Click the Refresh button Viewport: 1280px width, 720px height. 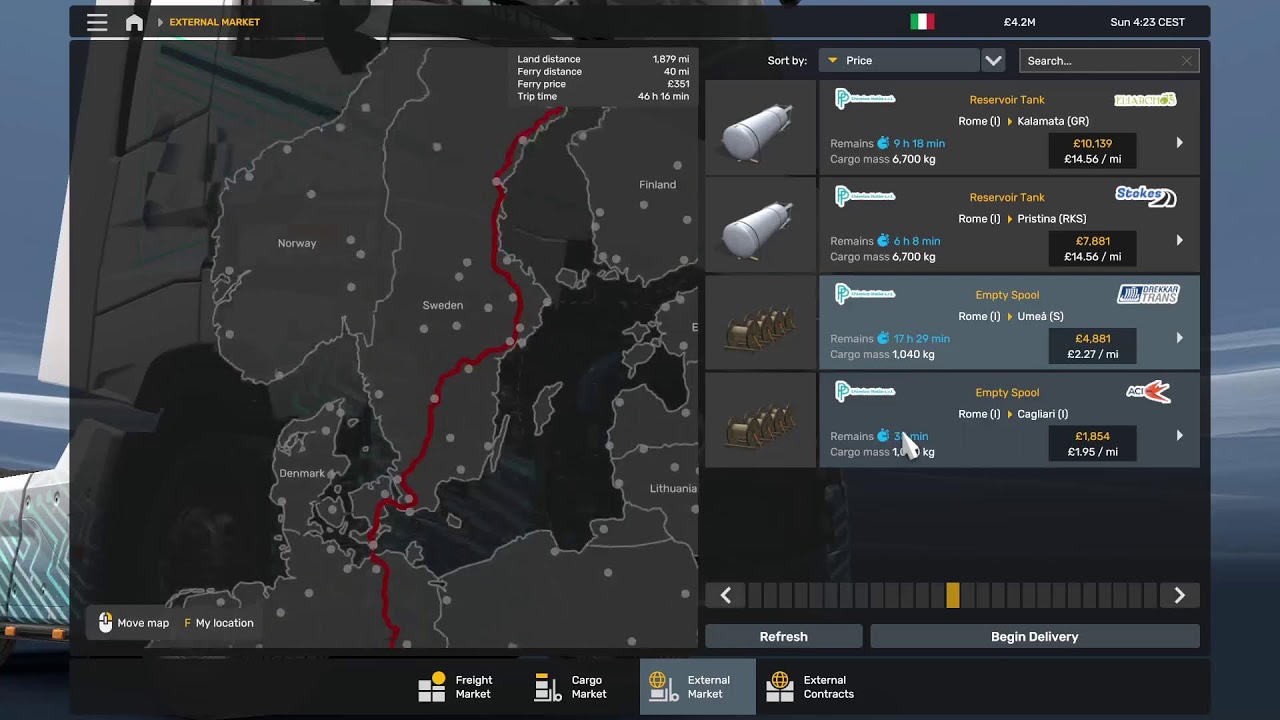coord(784,636)
